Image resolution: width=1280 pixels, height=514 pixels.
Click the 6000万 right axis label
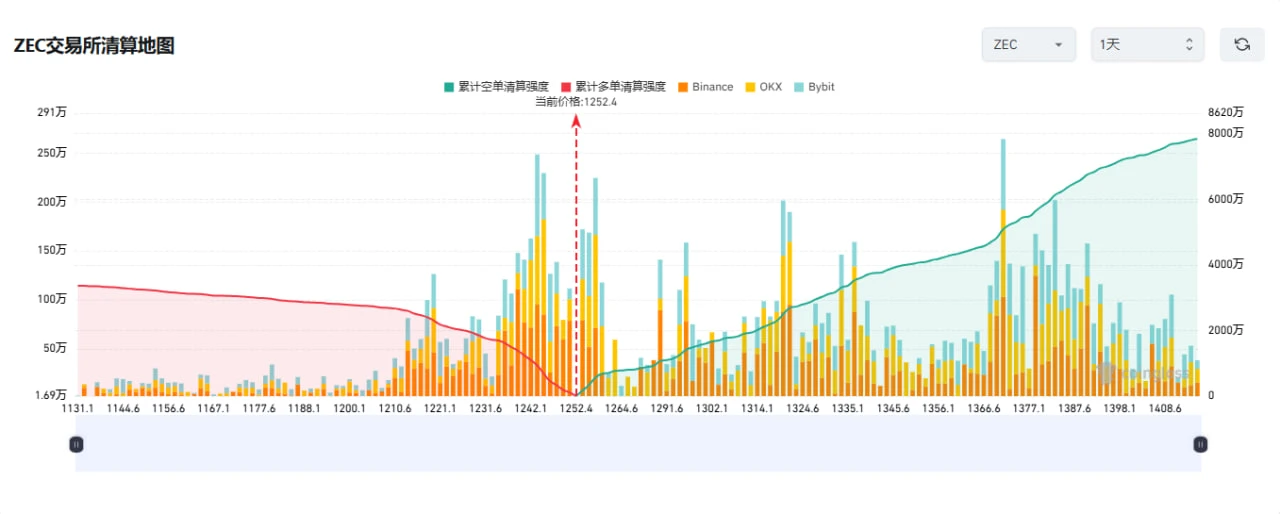pyautogui.click(x=1225, y=199)
